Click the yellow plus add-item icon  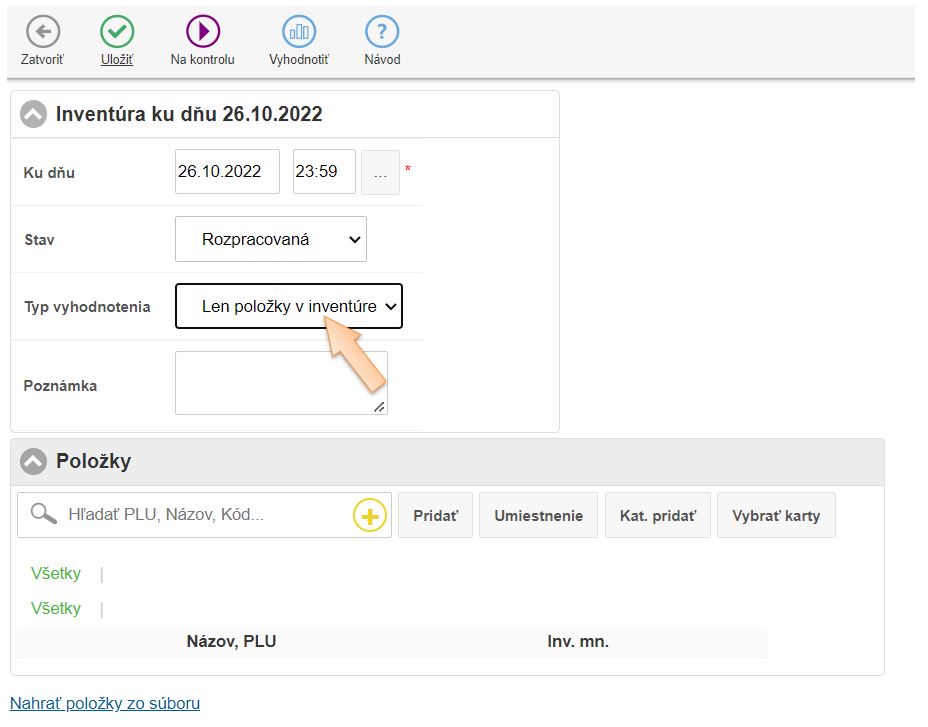pyautogui.click(x=370, y=516)
